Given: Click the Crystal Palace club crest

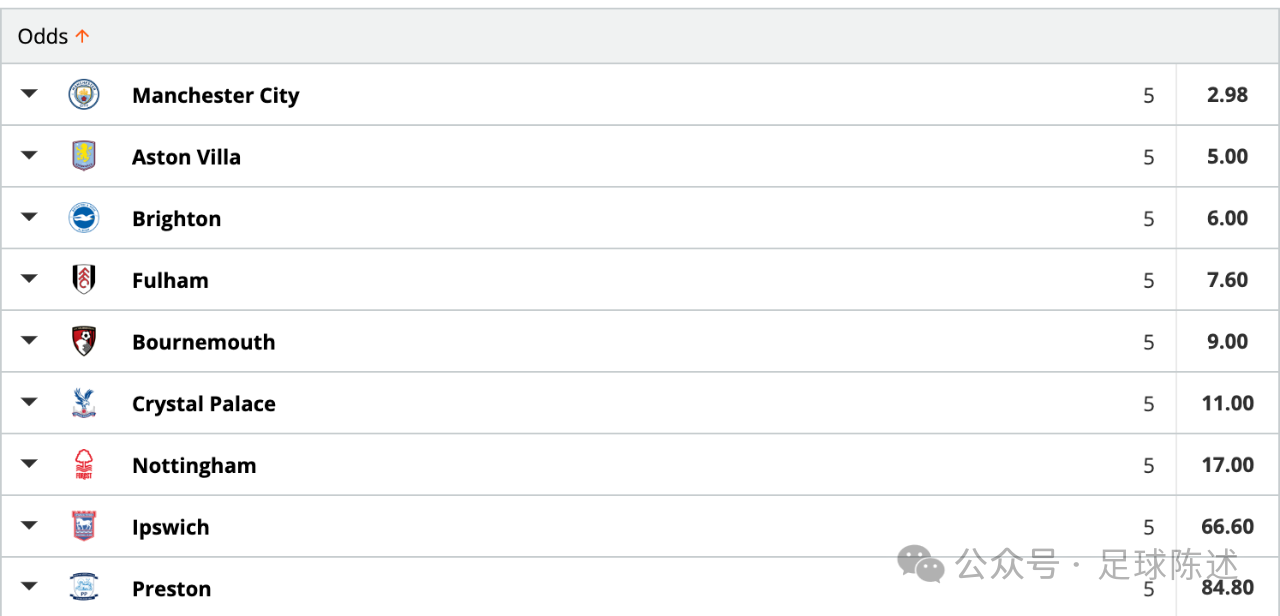Looking at the screenshot, I should click(x=84, y=403).
